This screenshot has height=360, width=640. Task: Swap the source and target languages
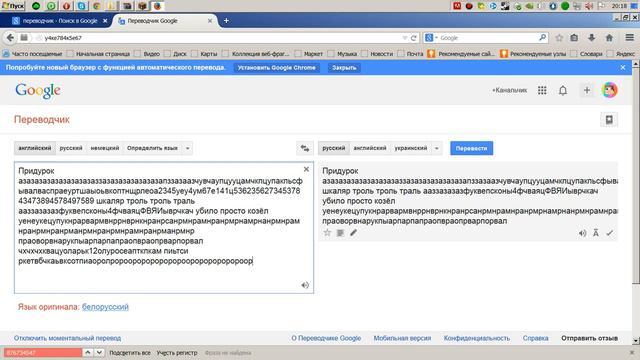[305, 148]
